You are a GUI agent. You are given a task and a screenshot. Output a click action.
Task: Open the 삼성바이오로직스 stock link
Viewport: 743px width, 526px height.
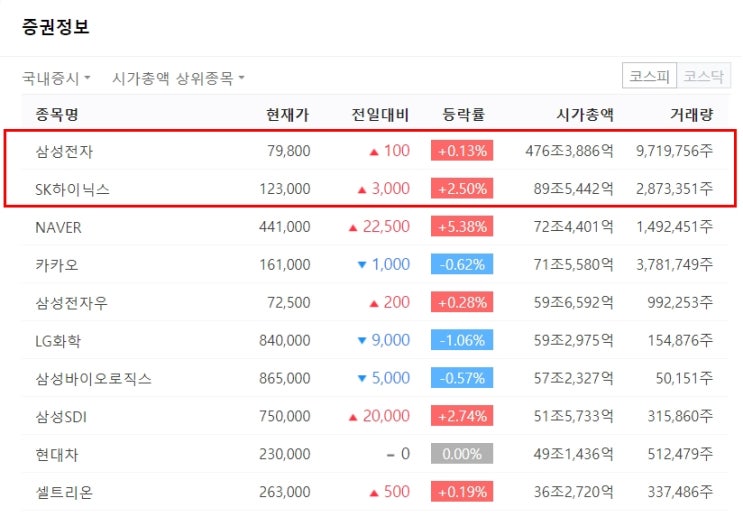tap(93, 378)
